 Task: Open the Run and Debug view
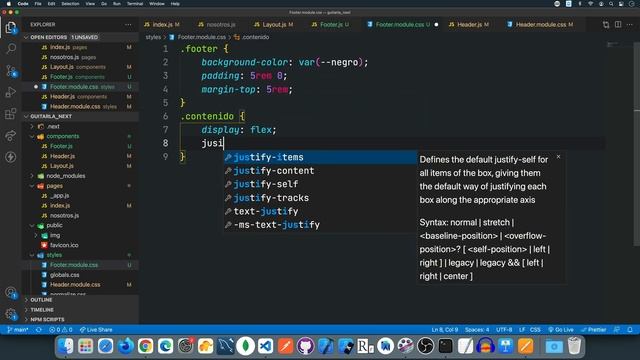click(11, 92)
